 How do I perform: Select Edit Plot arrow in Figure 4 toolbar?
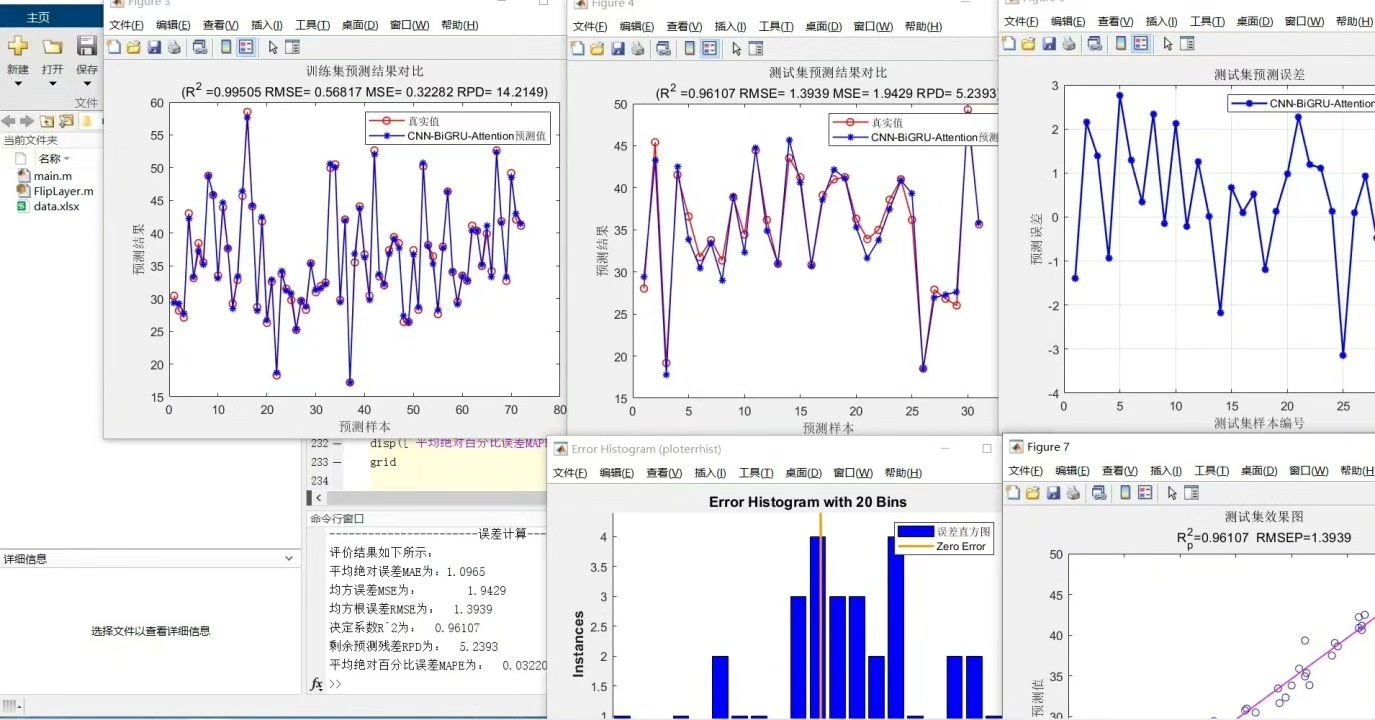(x=737, y=48)
